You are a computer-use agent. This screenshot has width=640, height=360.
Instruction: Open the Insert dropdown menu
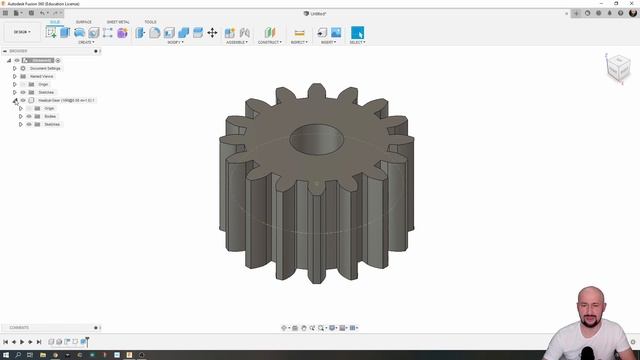pos(329,42)
